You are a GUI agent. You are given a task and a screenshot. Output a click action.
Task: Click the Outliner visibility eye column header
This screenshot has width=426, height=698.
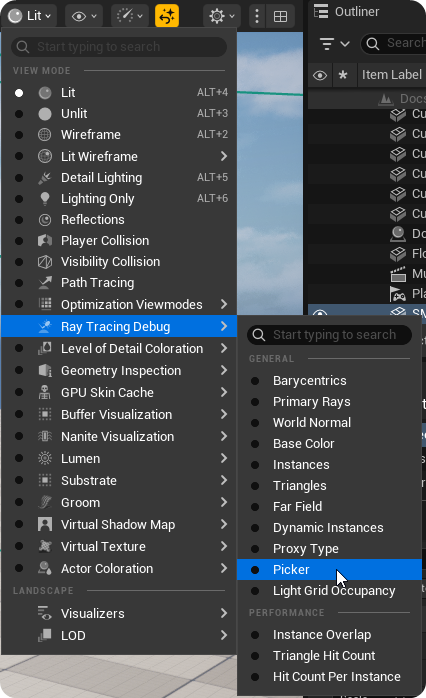(320, 75)
